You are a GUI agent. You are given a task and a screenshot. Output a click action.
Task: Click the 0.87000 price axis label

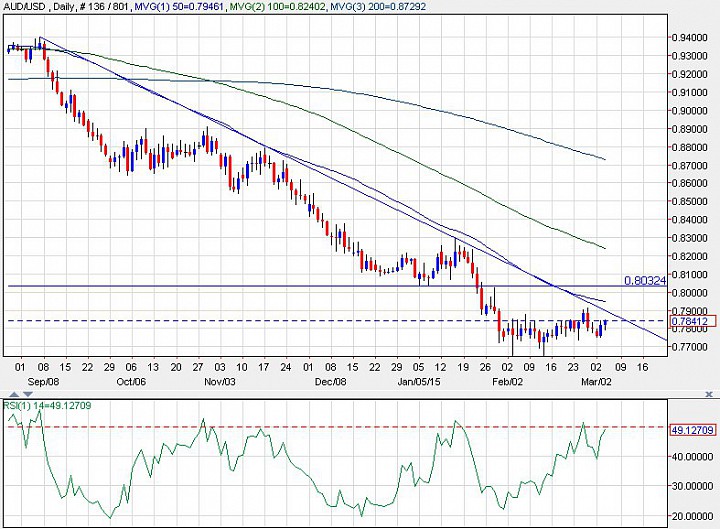(x=689, y=165)
